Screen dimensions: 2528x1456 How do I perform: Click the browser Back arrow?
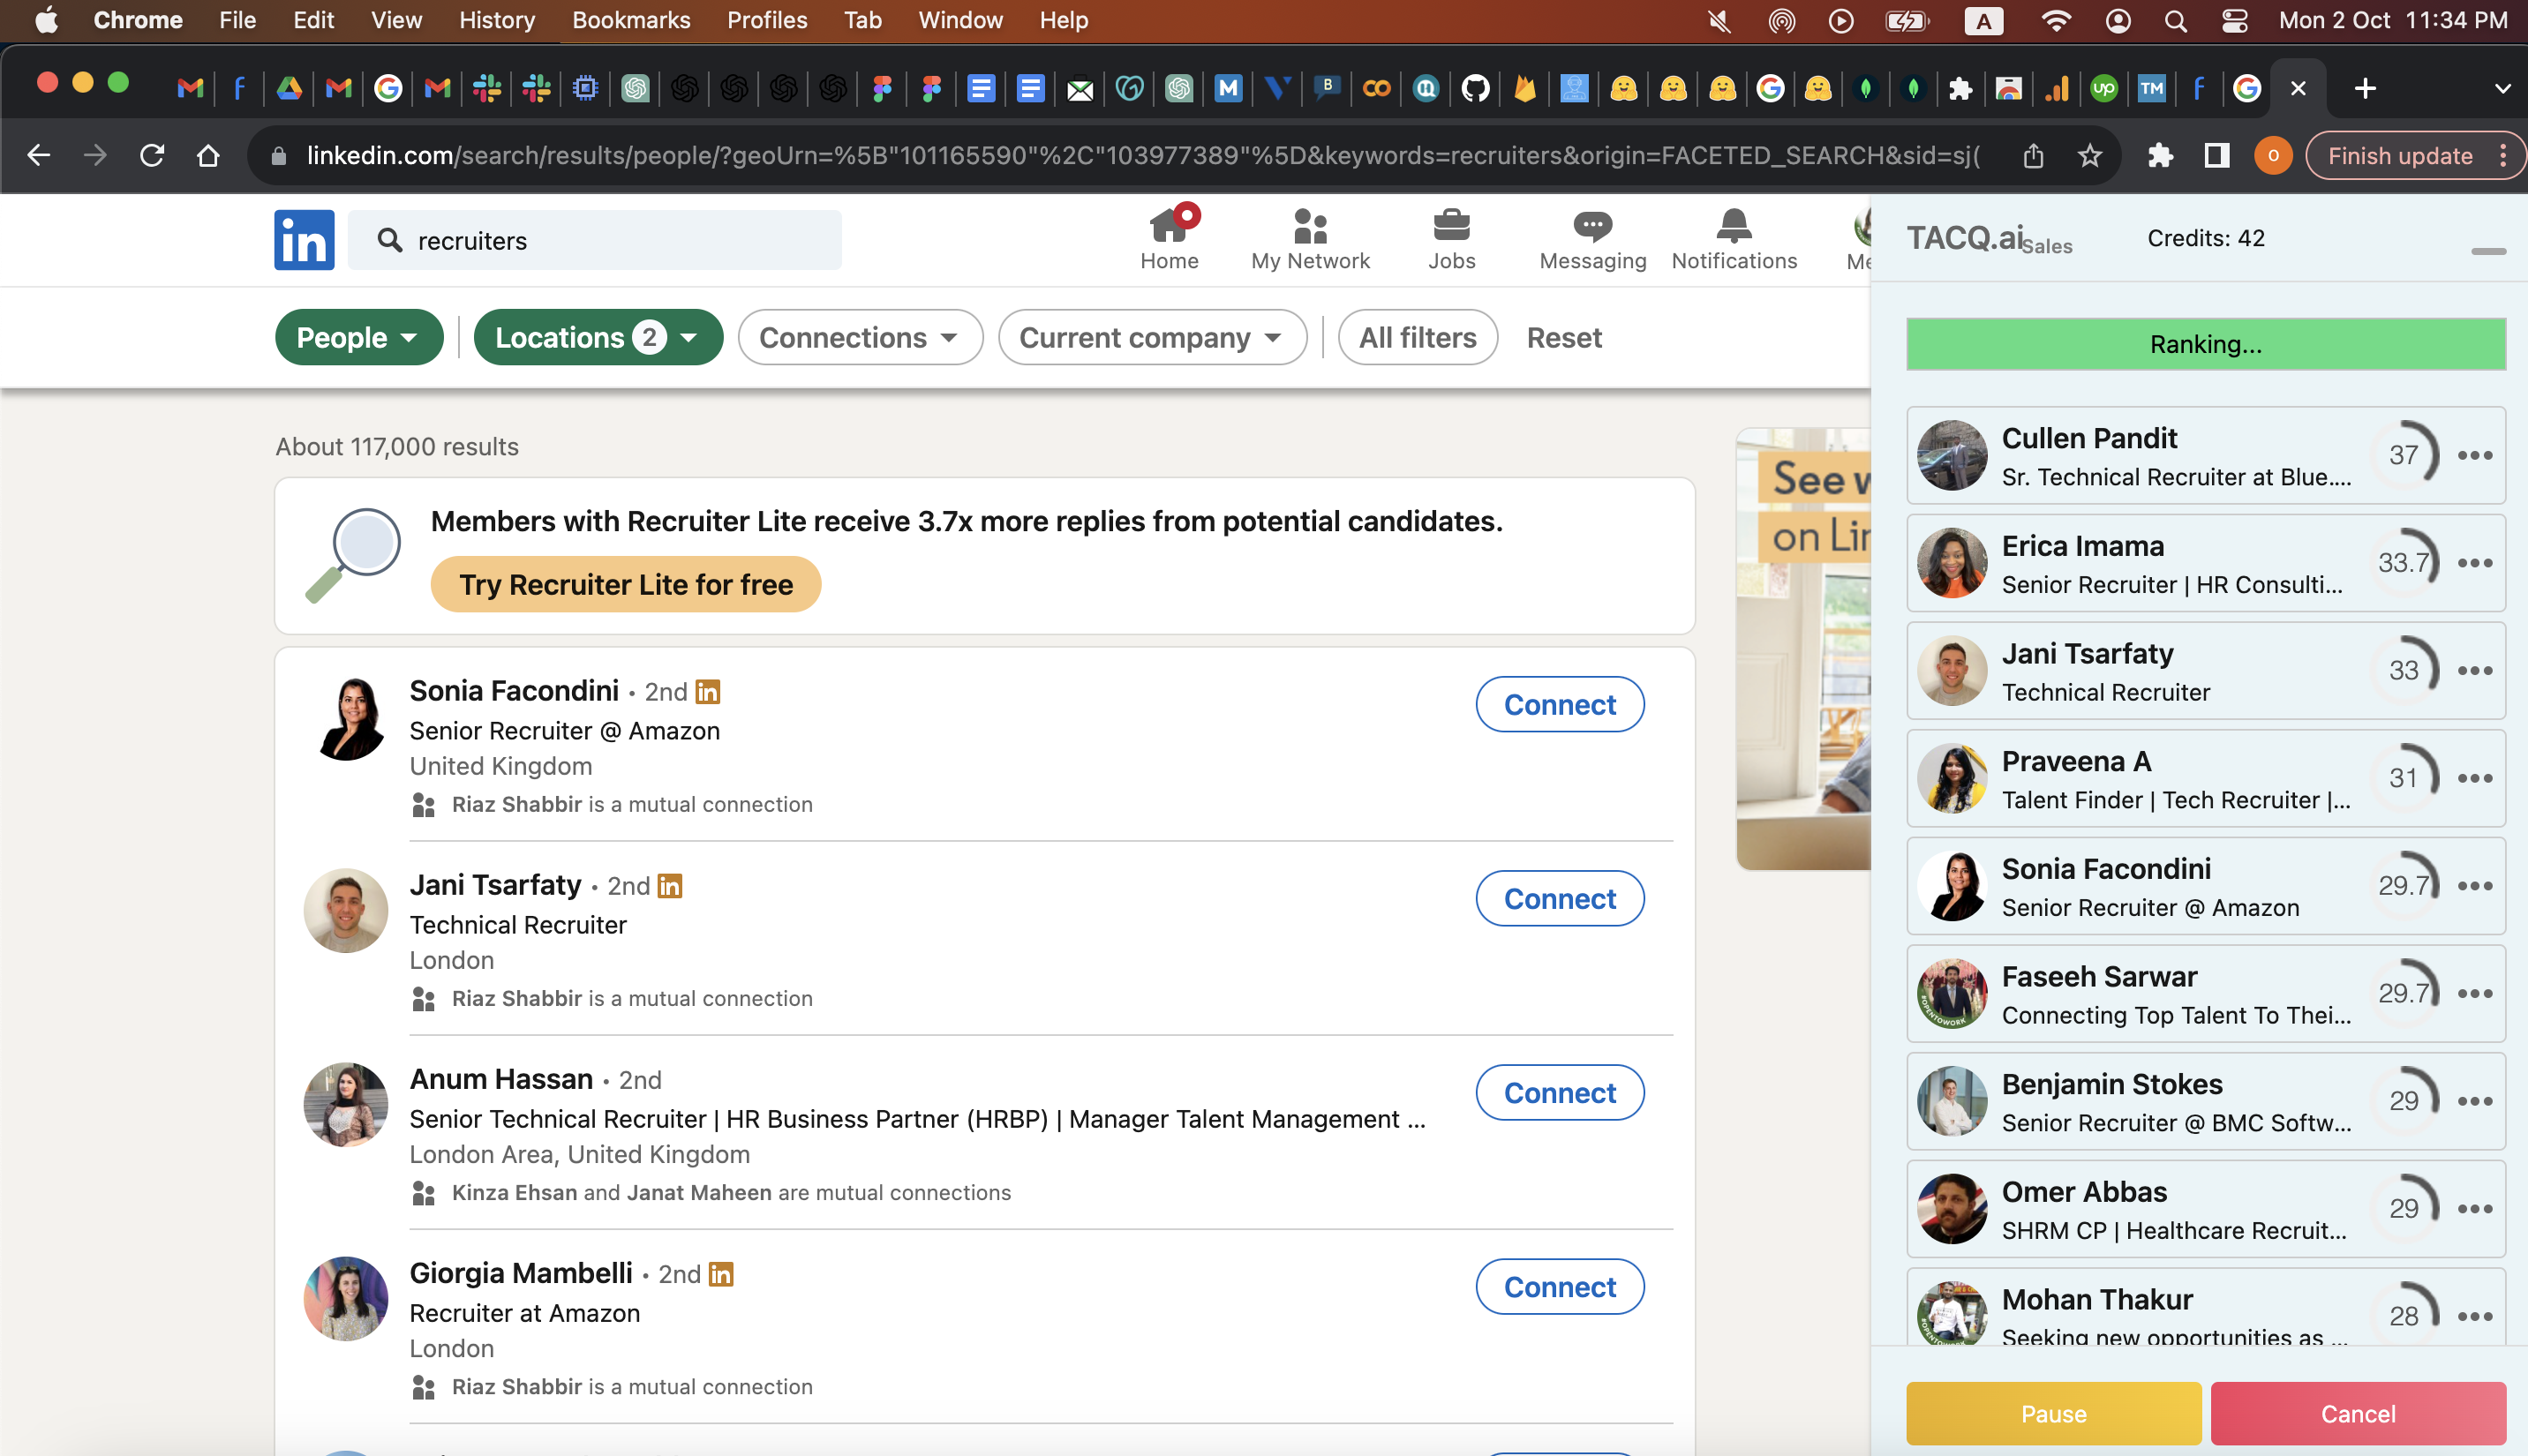coord(38,156)
